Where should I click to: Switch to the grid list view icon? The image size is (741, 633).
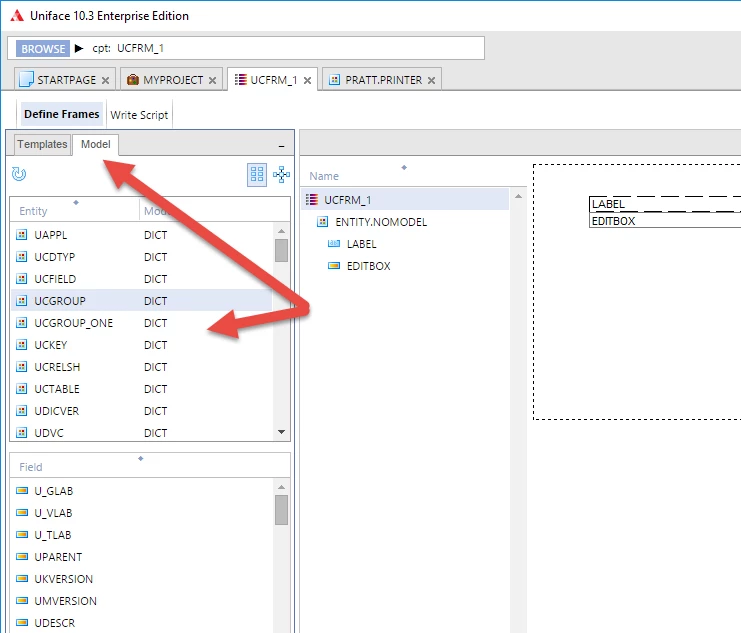pyautogui.click(x=257, y=174)
